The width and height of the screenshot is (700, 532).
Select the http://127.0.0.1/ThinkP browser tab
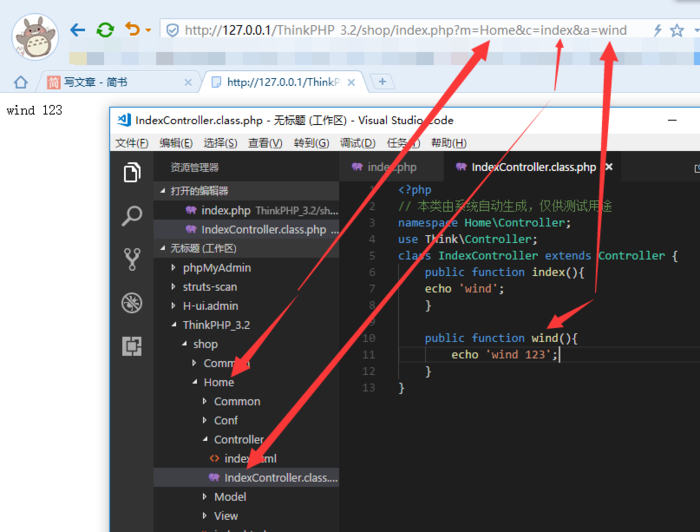pos(283,82)
